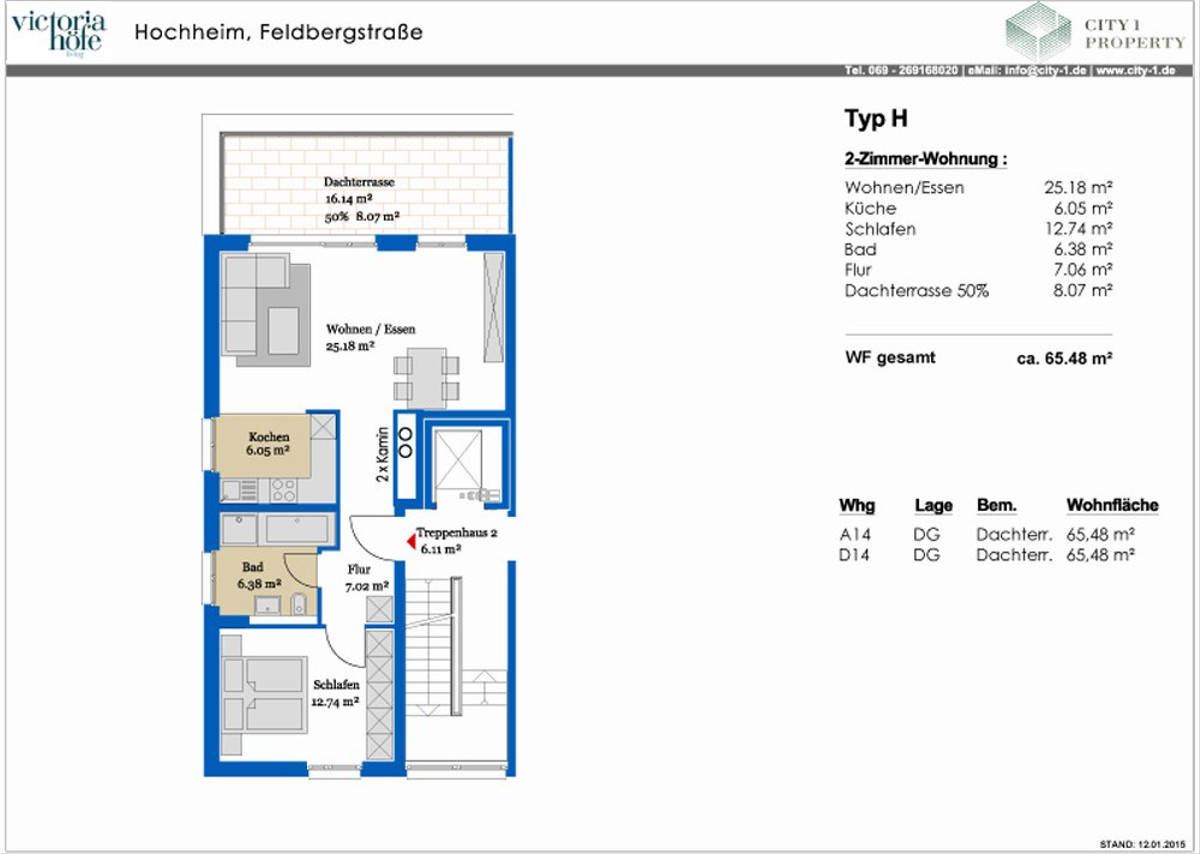This screenshot has height=854, width=1200.
Task: Click the WF gesamt total area line
Action: pos(979,357)
